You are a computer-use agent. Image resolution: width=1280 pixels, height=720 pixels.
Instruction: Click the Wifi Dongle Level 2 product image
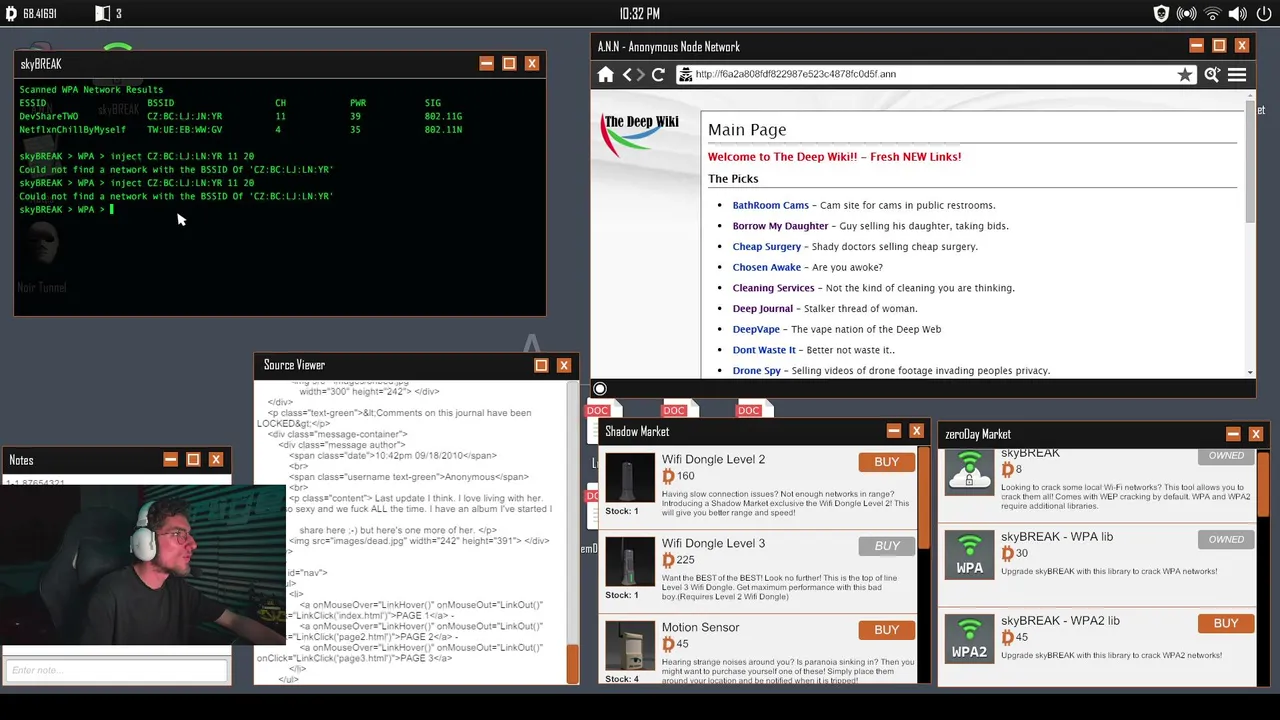630,479
